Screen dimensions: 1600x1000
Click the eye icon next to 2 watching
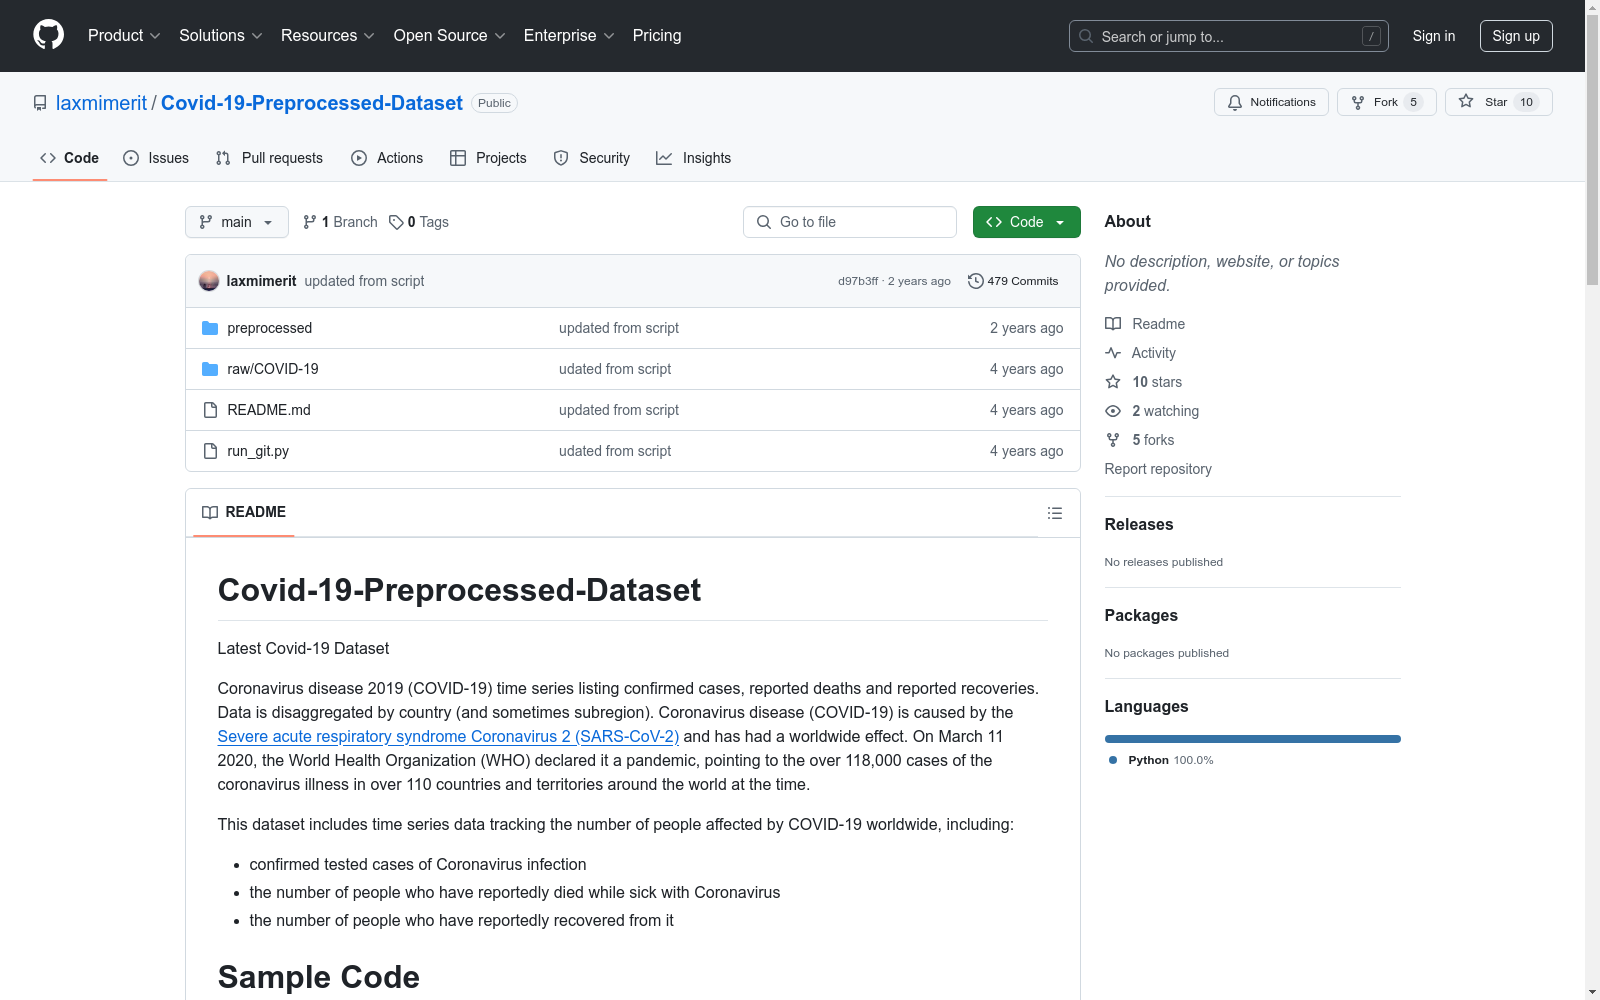(1113, 411)
